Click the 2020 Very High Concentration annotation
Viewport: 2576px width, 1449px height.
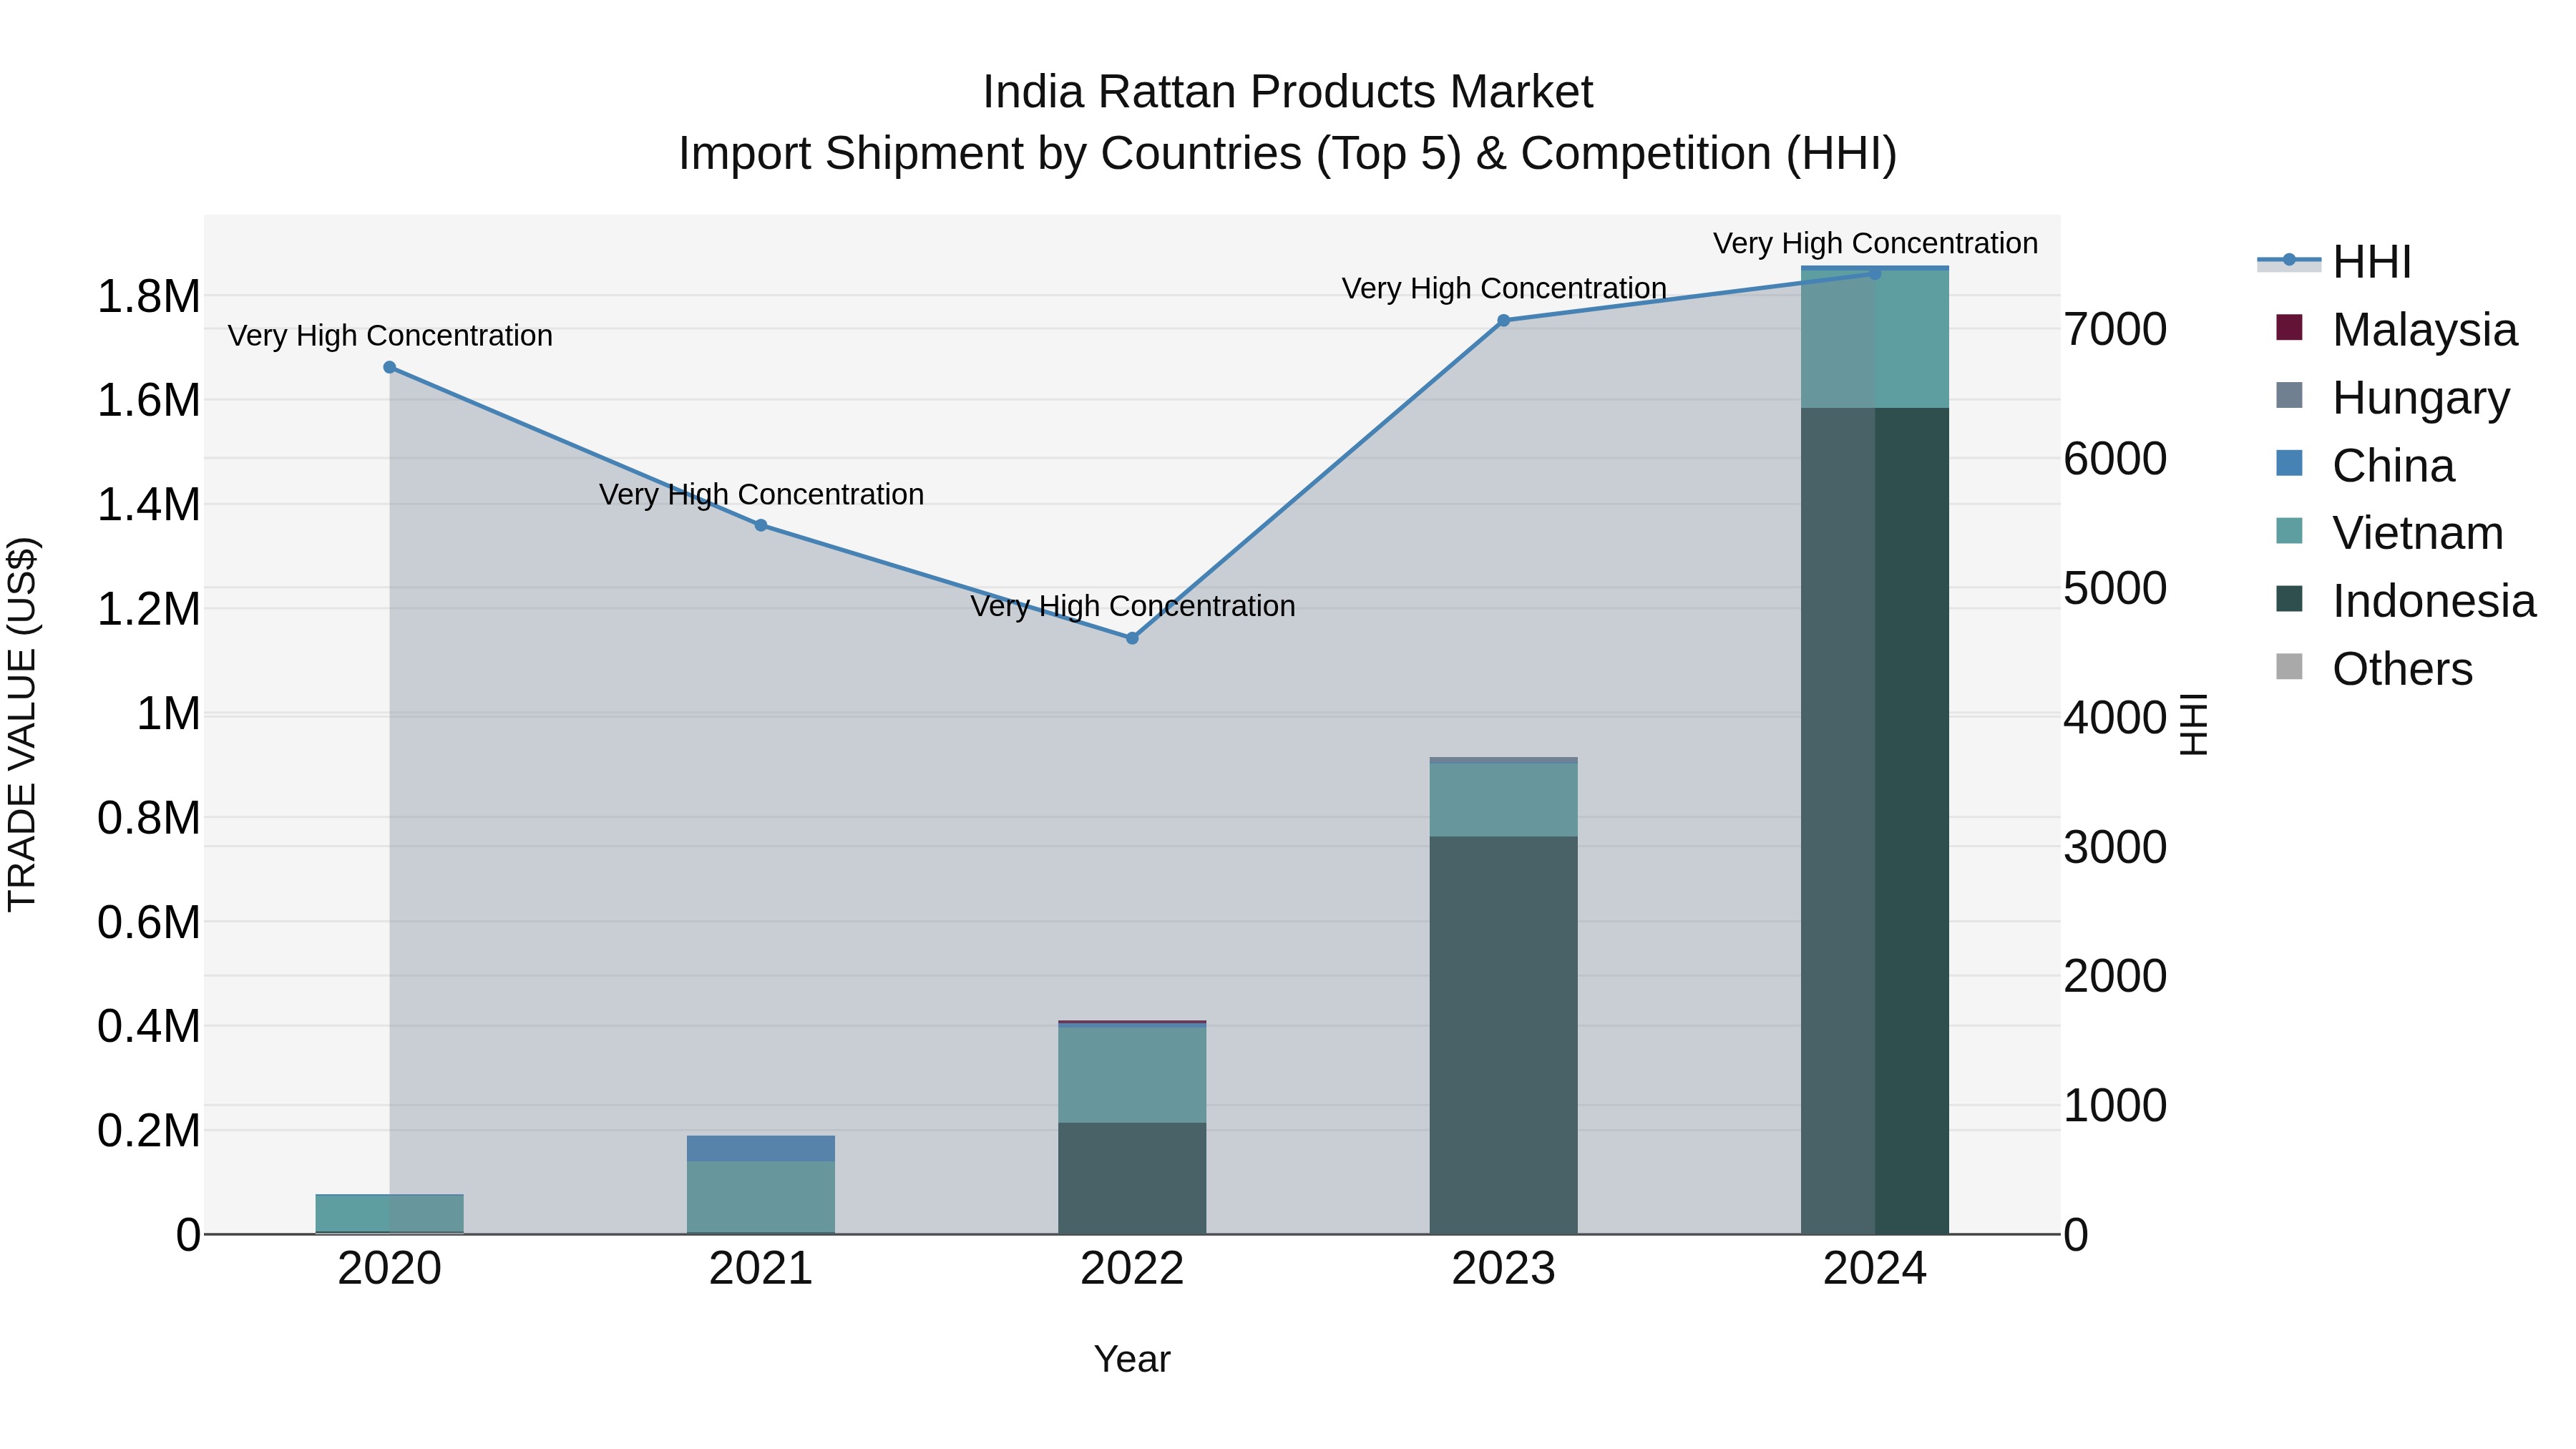390,335
